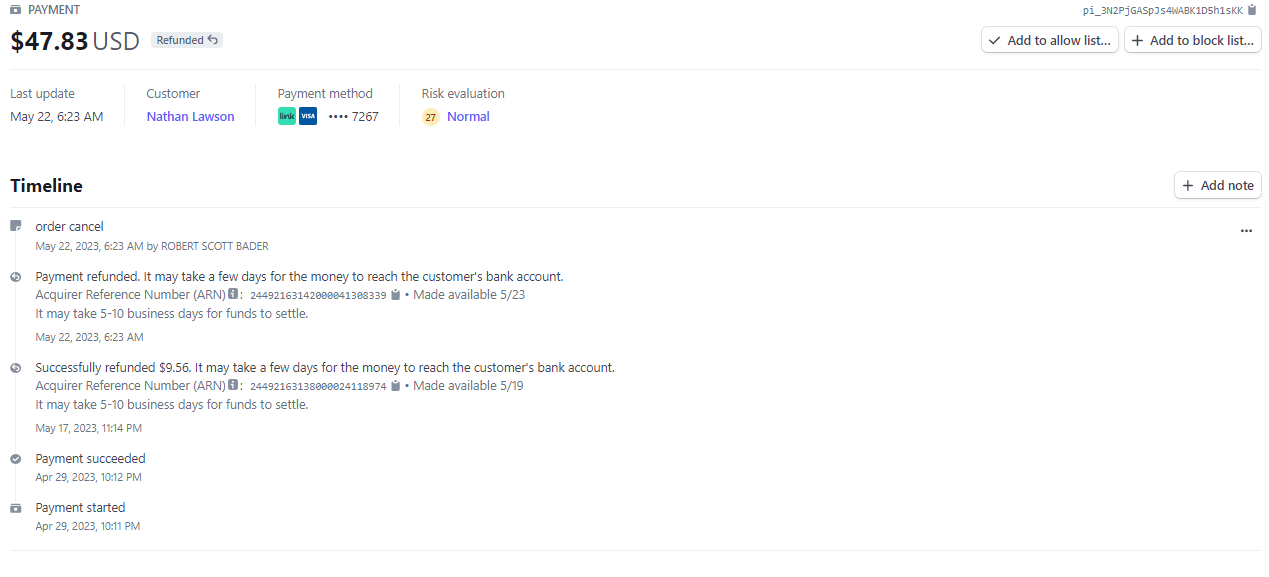The width and height of the screenshot is (1269, 577).
Task: Click the Link payment method icon
Action: click(287, 116)
